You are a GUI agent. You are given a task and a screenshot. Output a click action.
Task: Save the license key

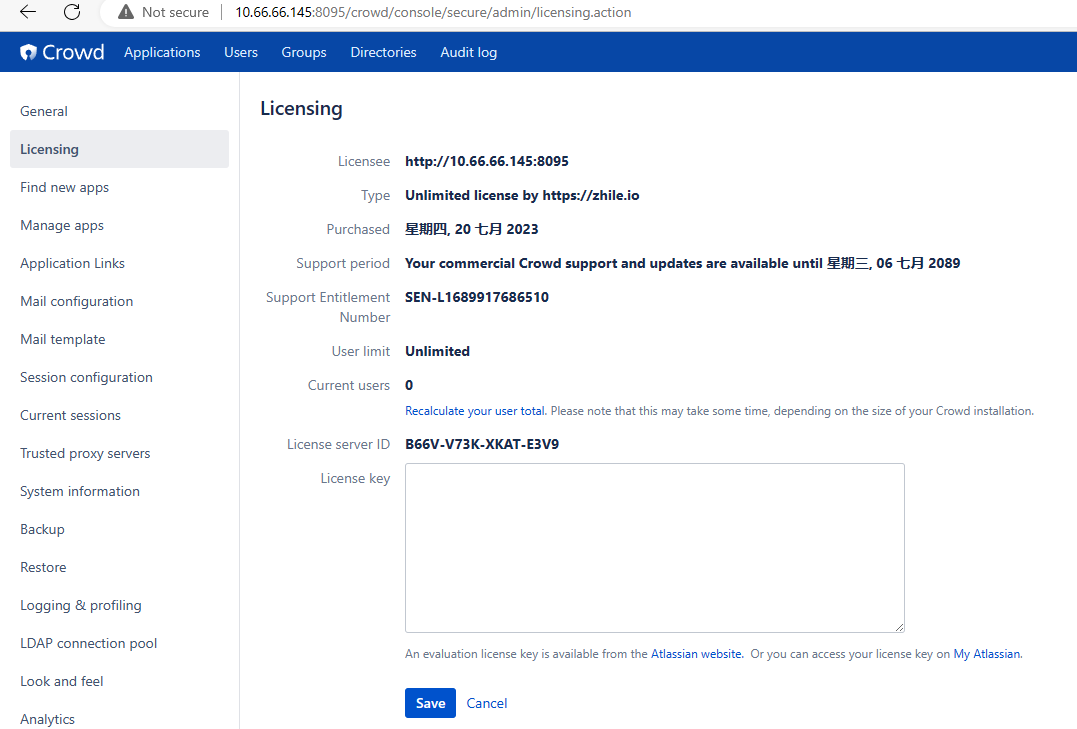[x=430, y=703]
